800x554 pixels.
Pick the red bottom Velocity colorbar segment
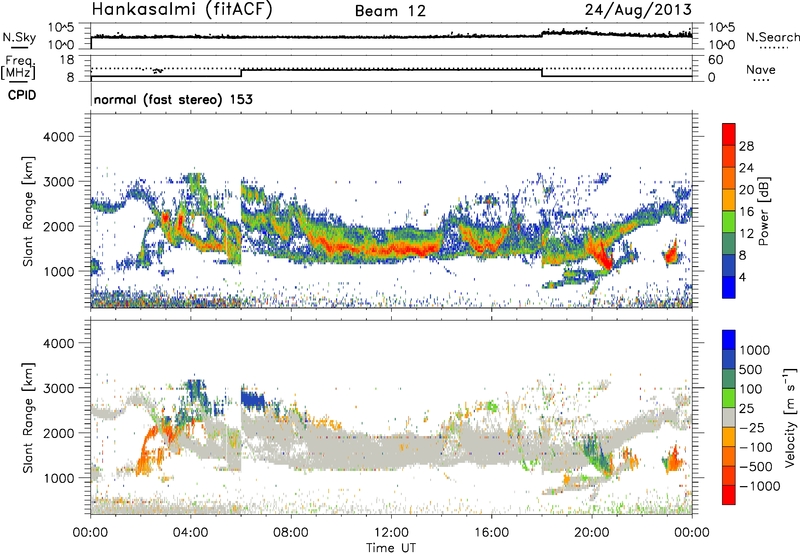coord(729,495)
